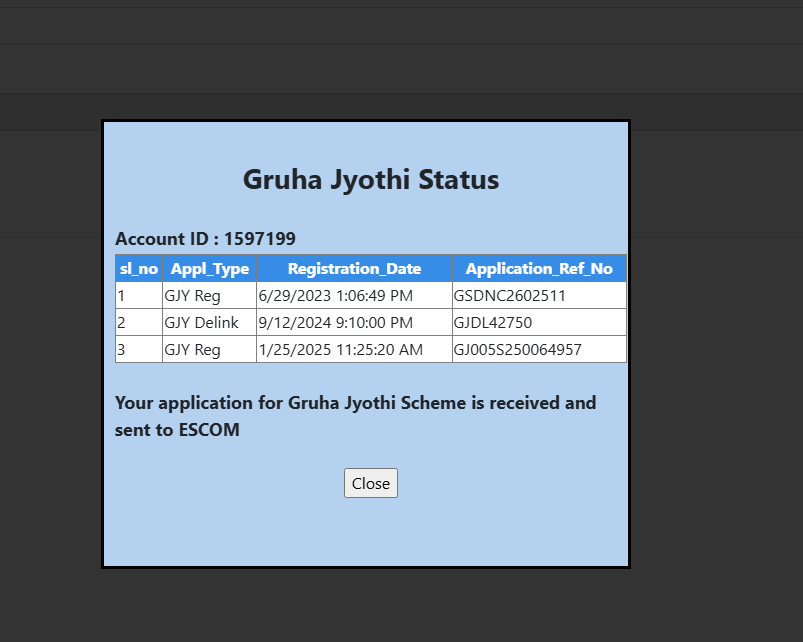
Task: Select the Registration_Date column header
Action: click(354, 268)
